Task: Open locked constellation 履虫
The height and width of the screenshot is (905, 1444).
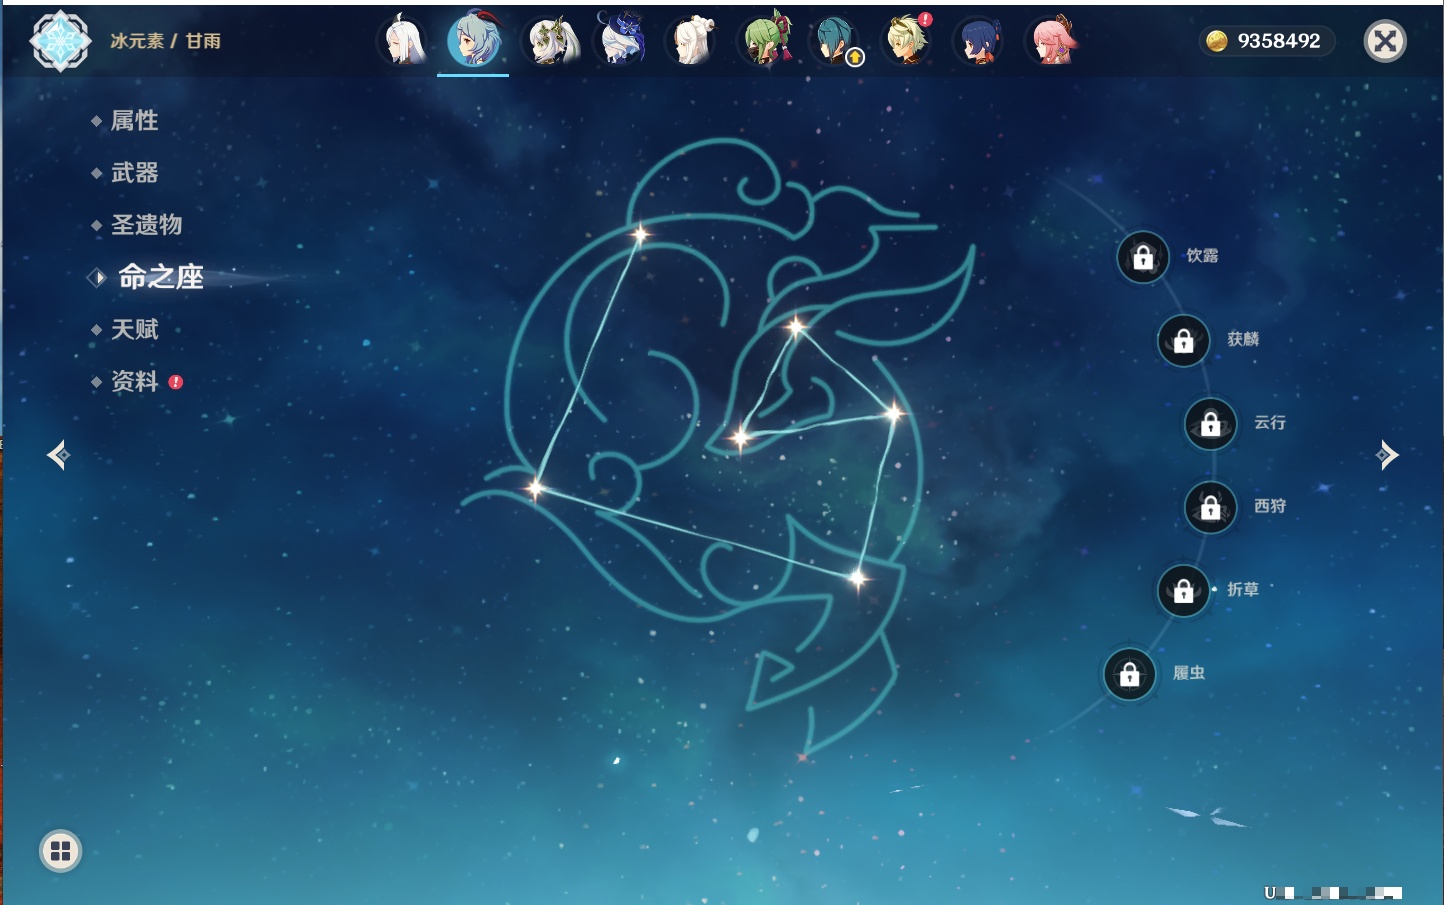Action: coord(1130,675)
